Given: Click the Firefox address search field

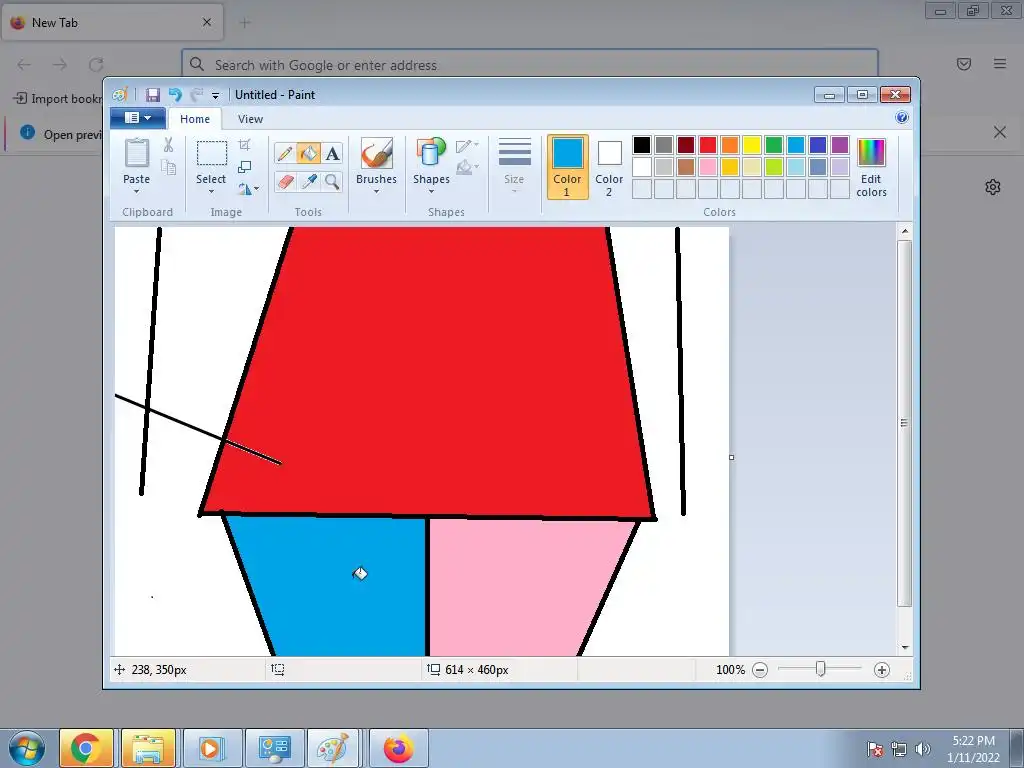Looking at the screenshot, I should [x=530, y=65].
